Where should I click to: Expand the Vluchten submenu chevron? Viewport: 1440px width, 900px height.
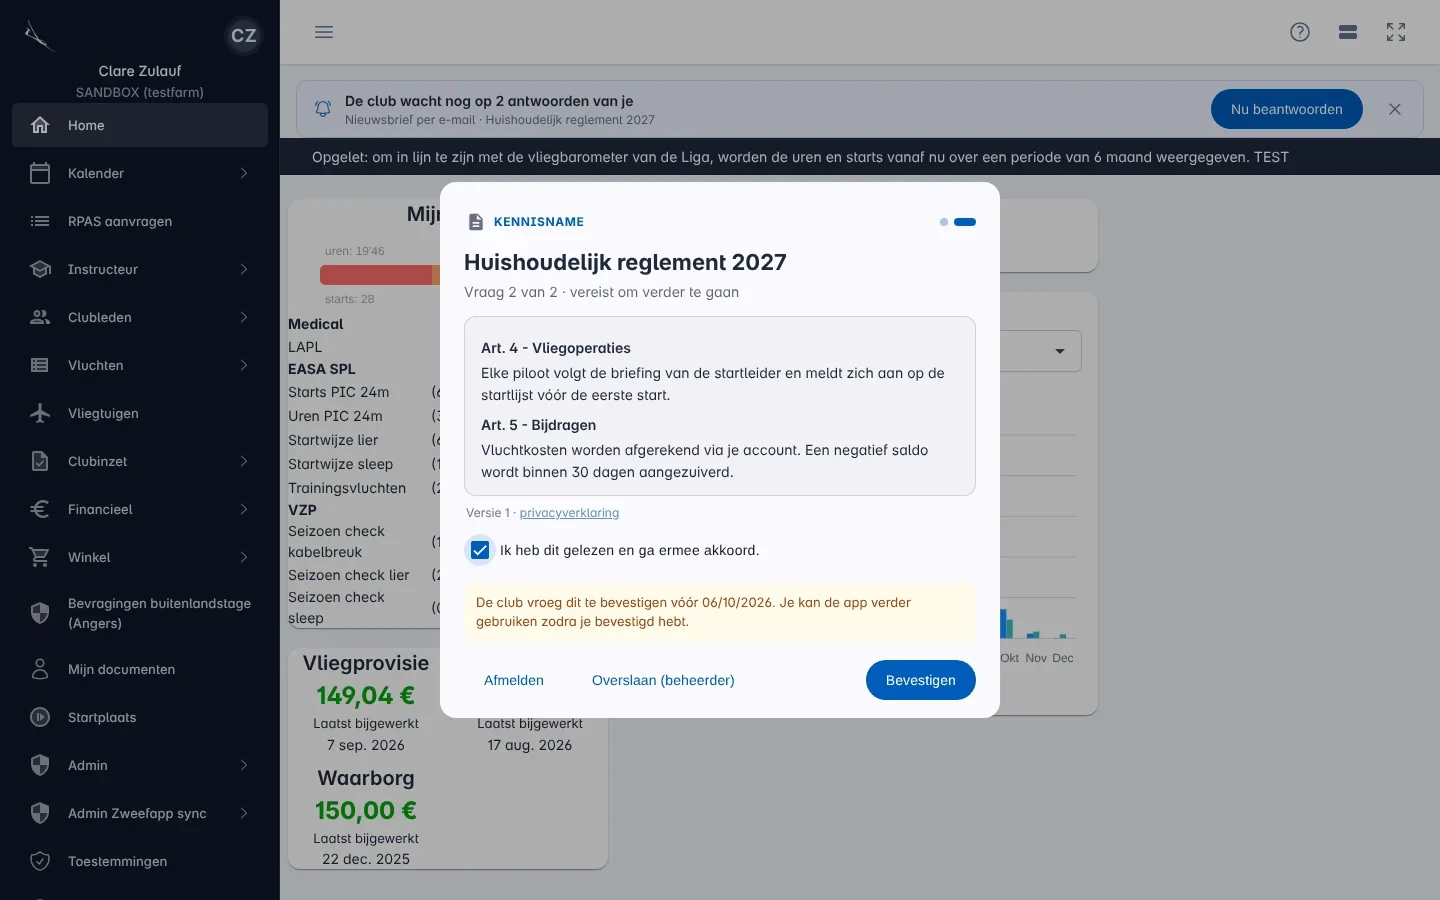(244, 365)
